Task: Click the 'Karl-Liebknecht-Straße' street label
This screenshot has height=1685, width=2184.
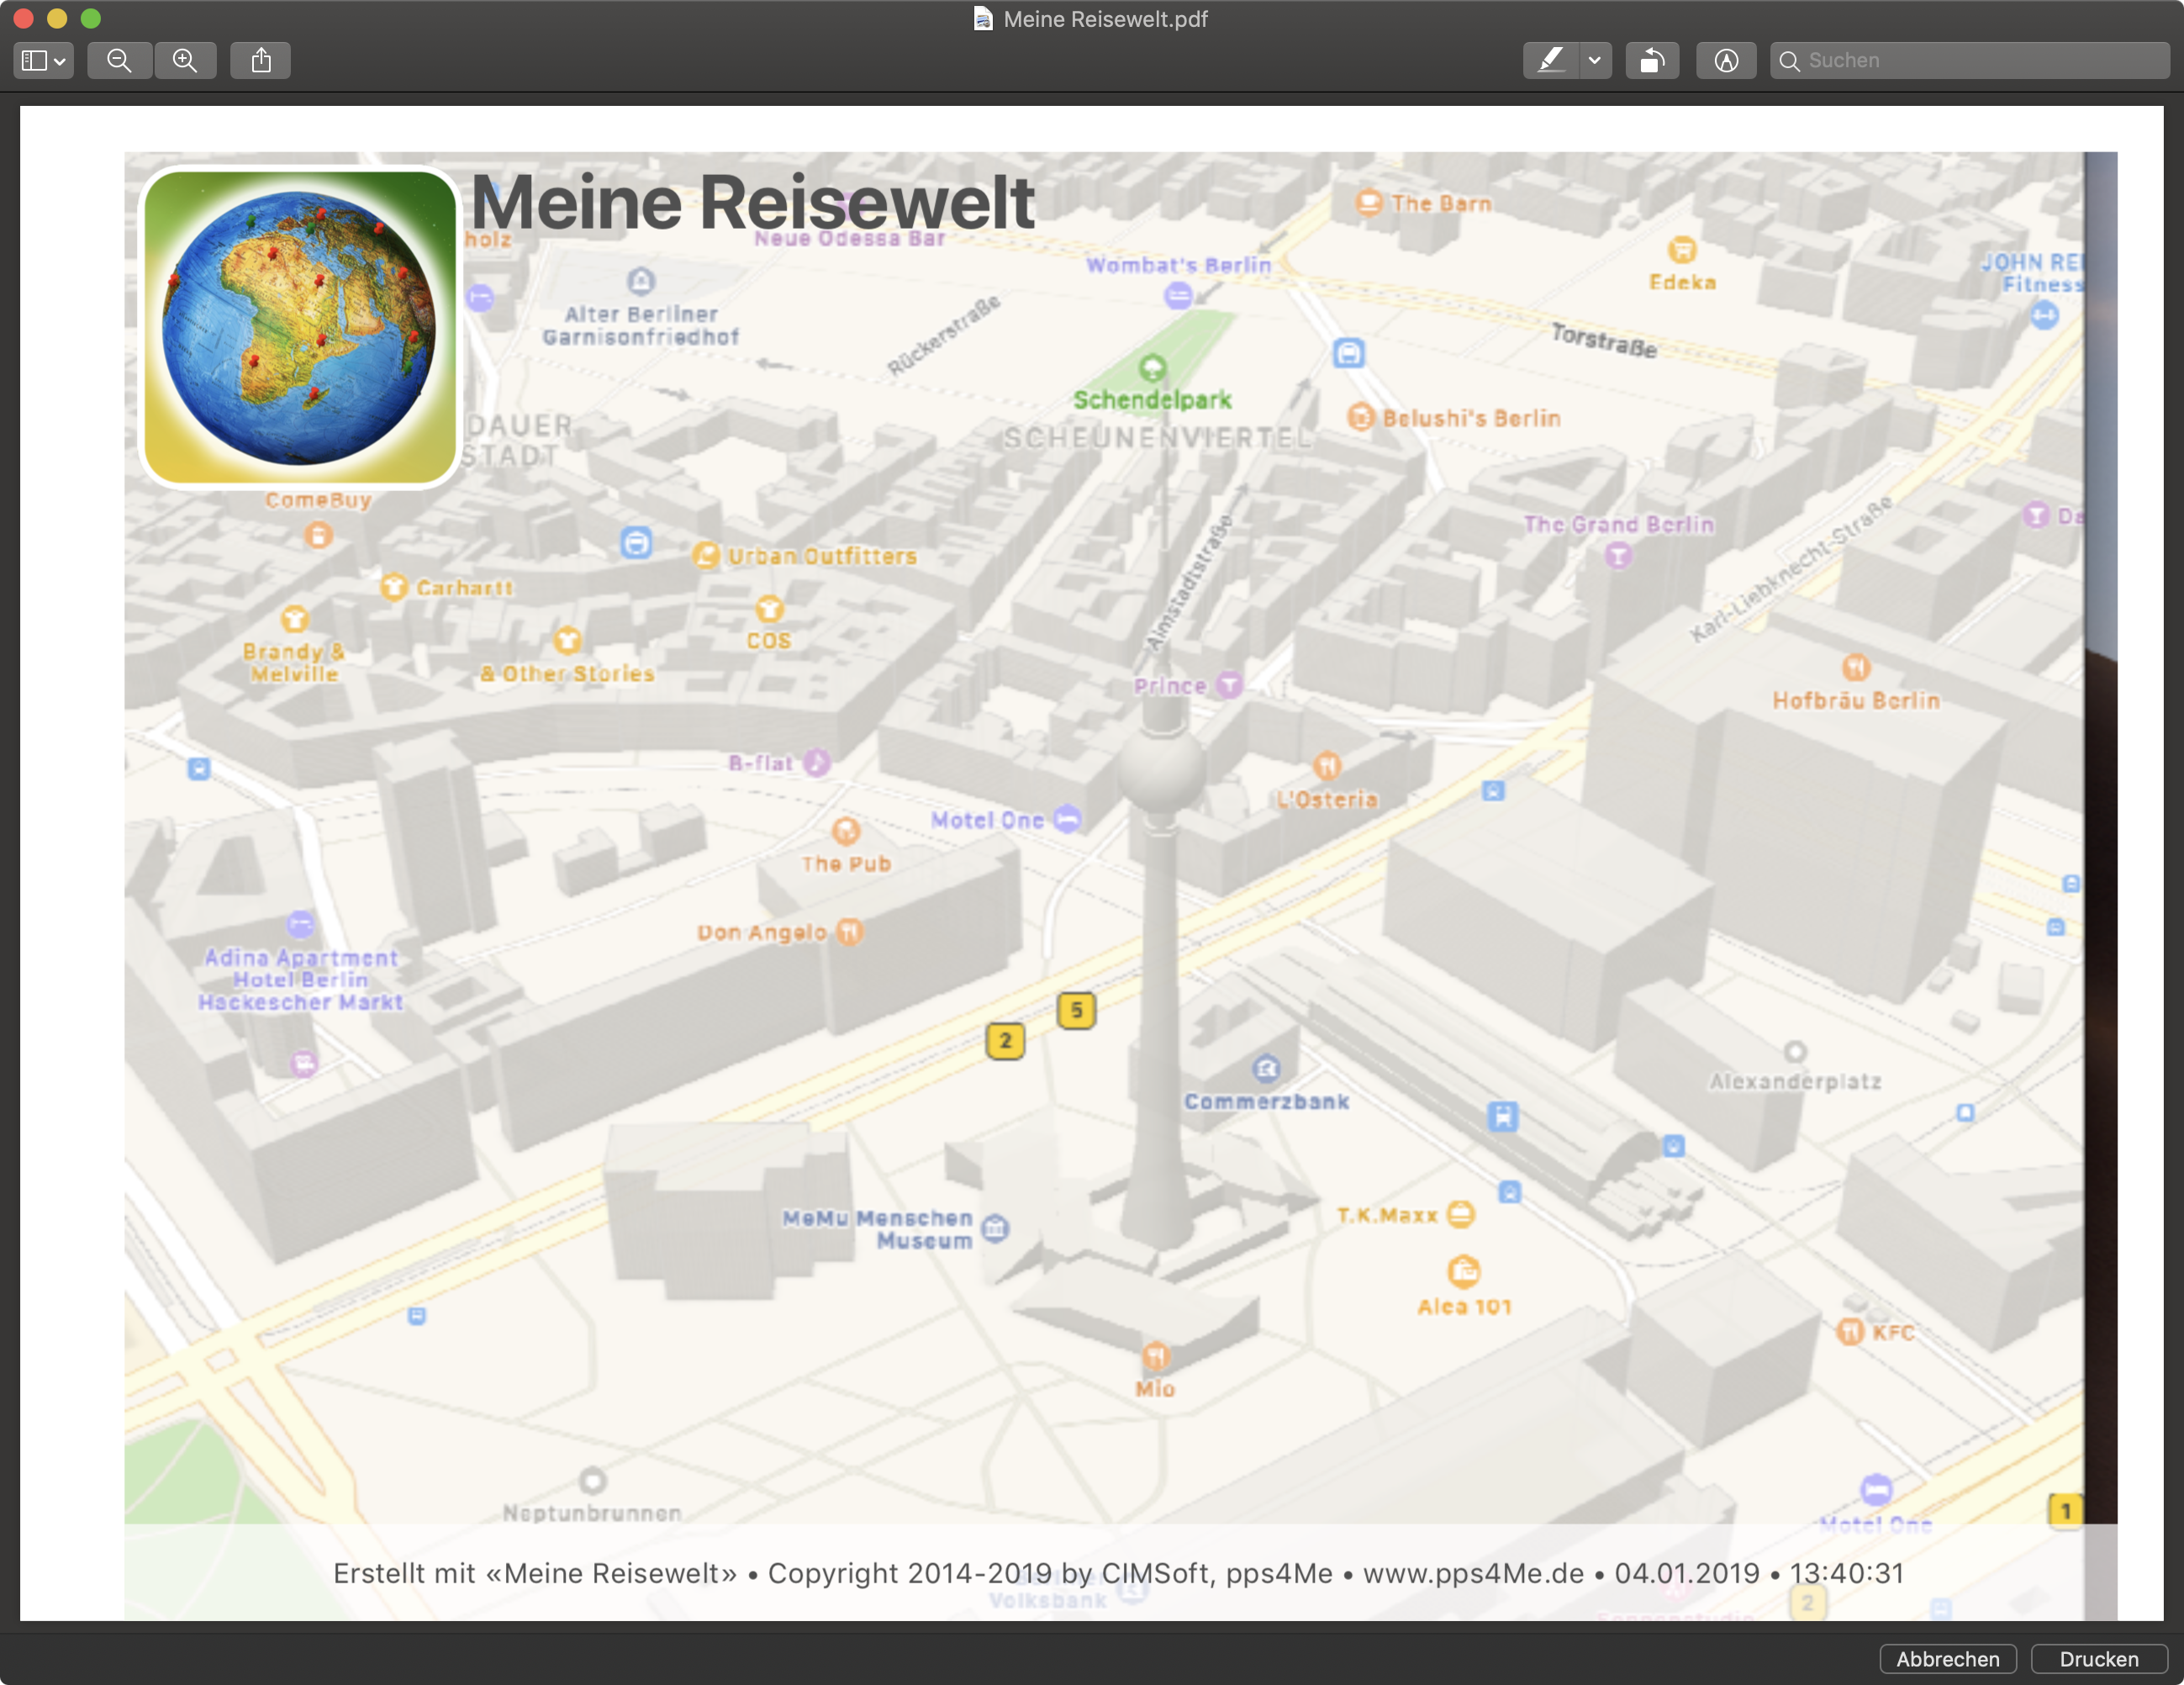Action: click(1791, 568)
